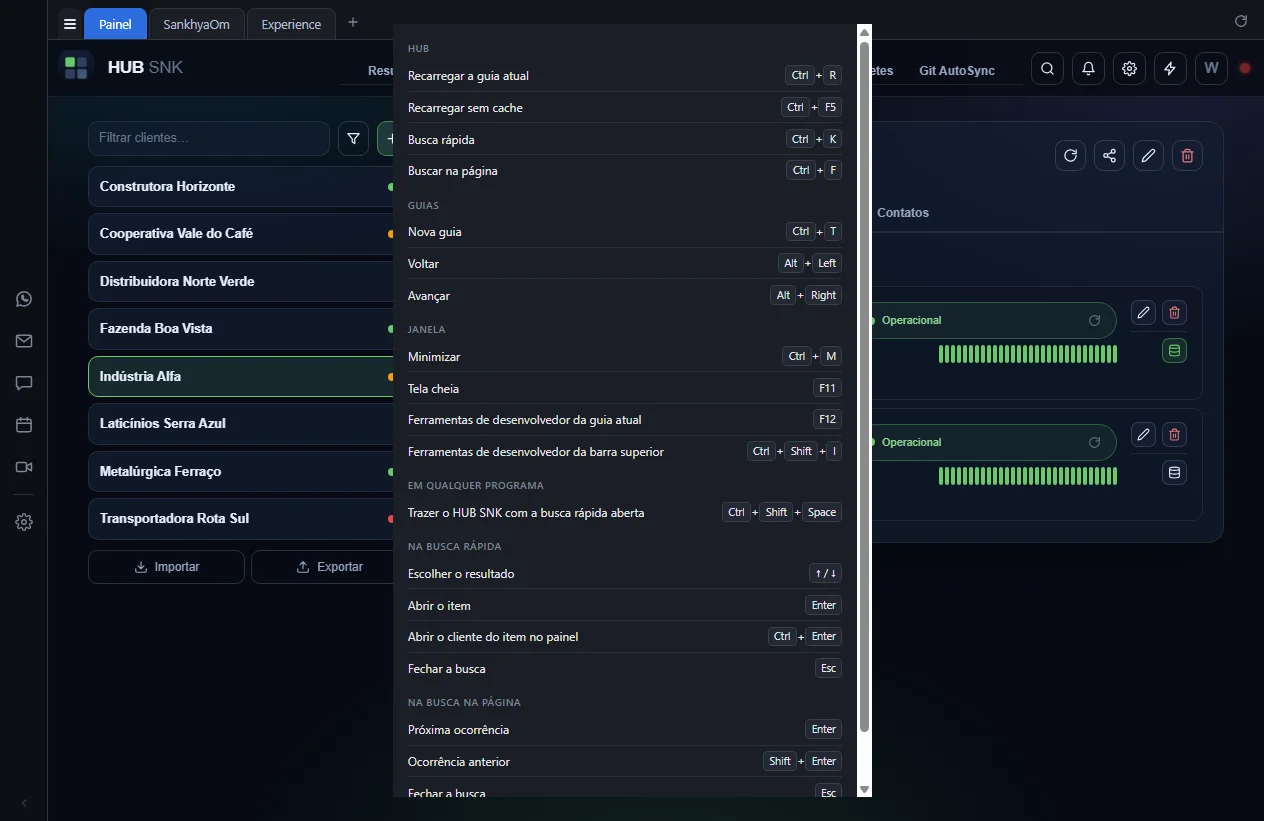Open the notifications bell
Image resolution: width=1264 pixels, height=821 pixels.
[1088, 69]
